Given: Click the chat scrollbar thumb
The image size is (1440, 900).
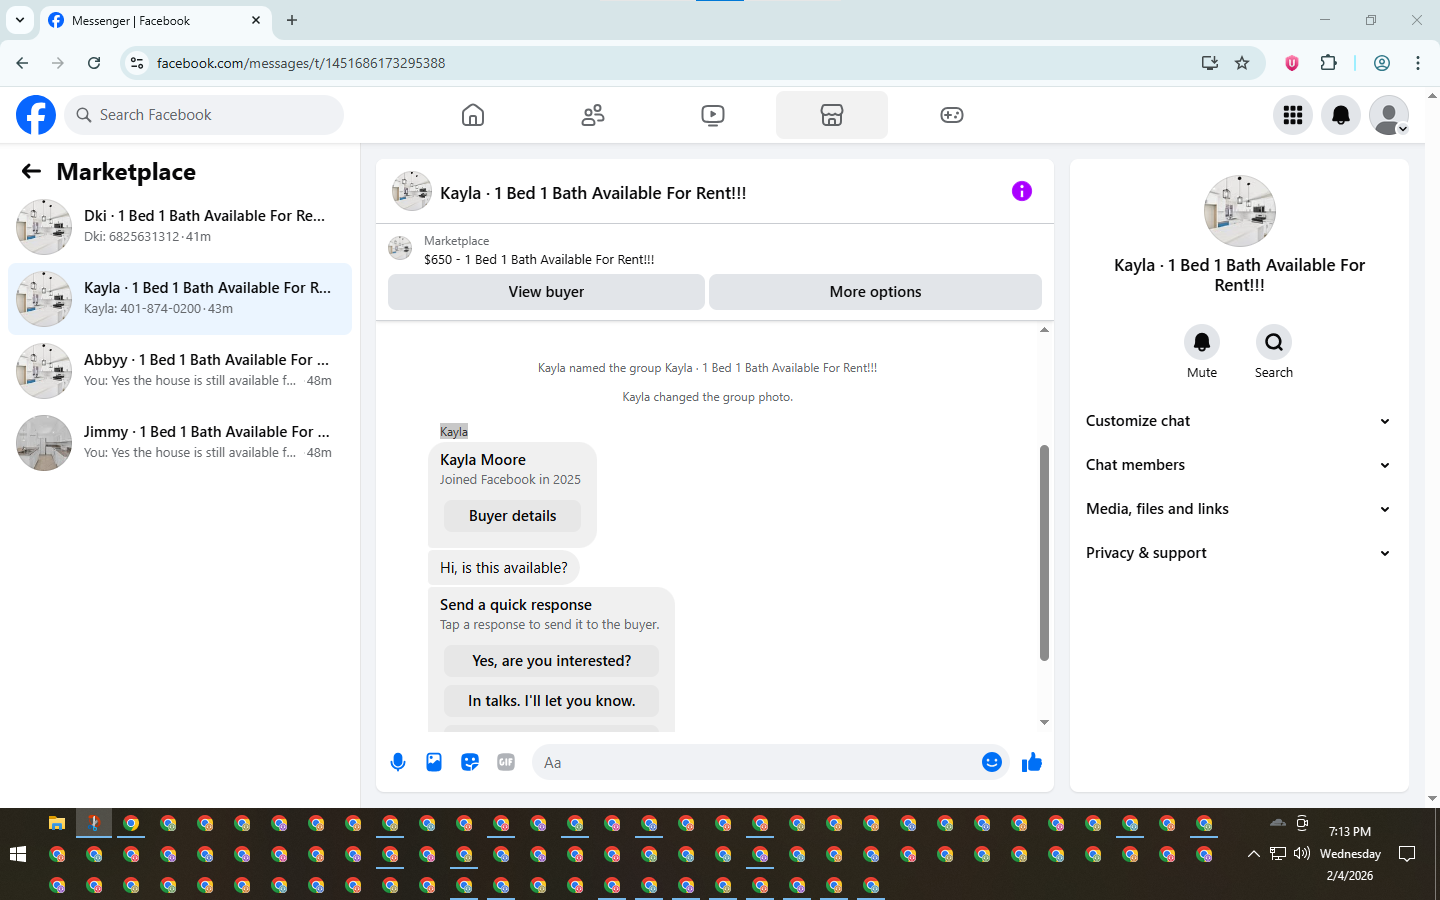Looking at the screenshot, I should pos(1044,553).
